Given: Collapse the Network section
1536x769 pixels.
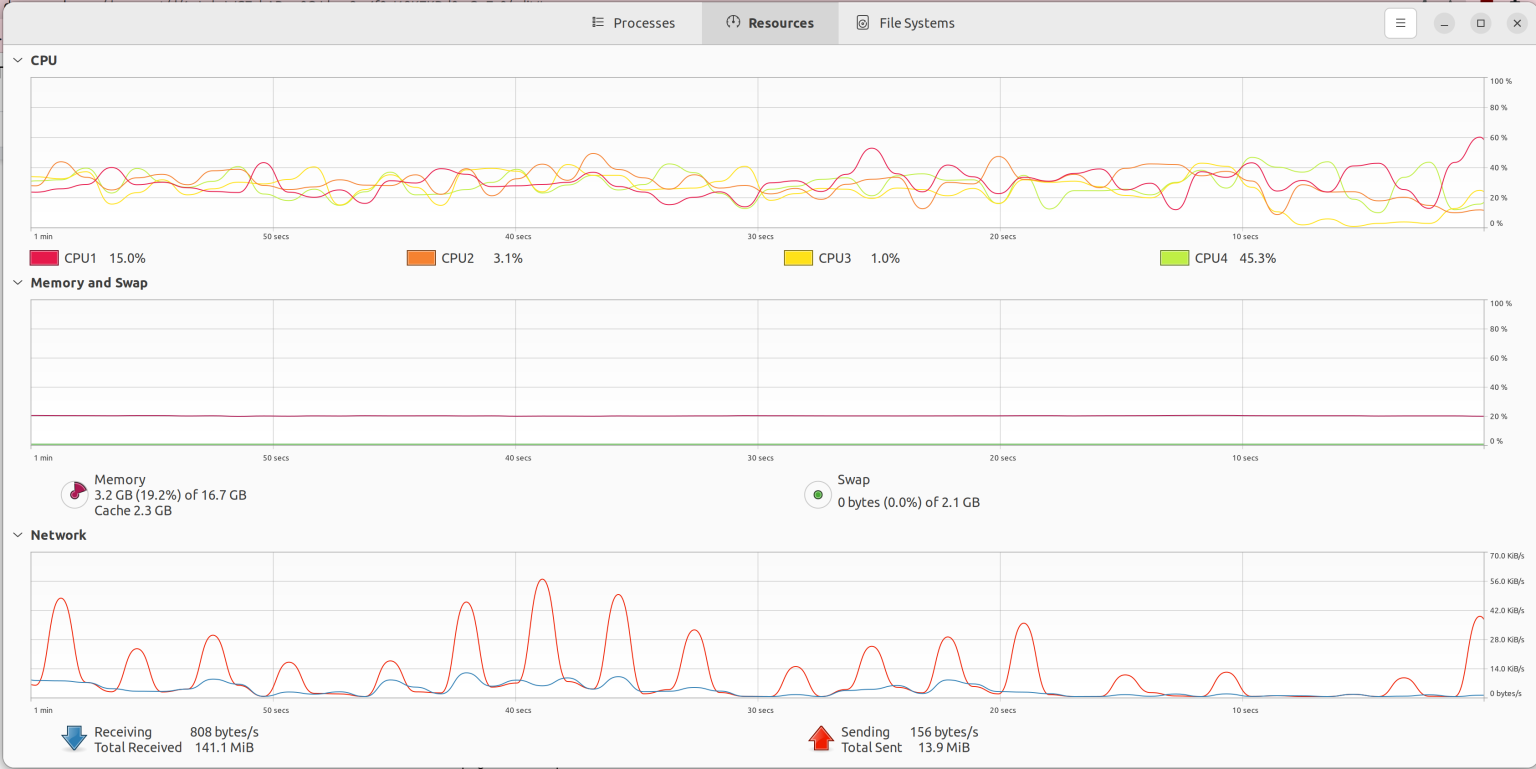Looking at the screenshot, I should [x=16, y=534].
